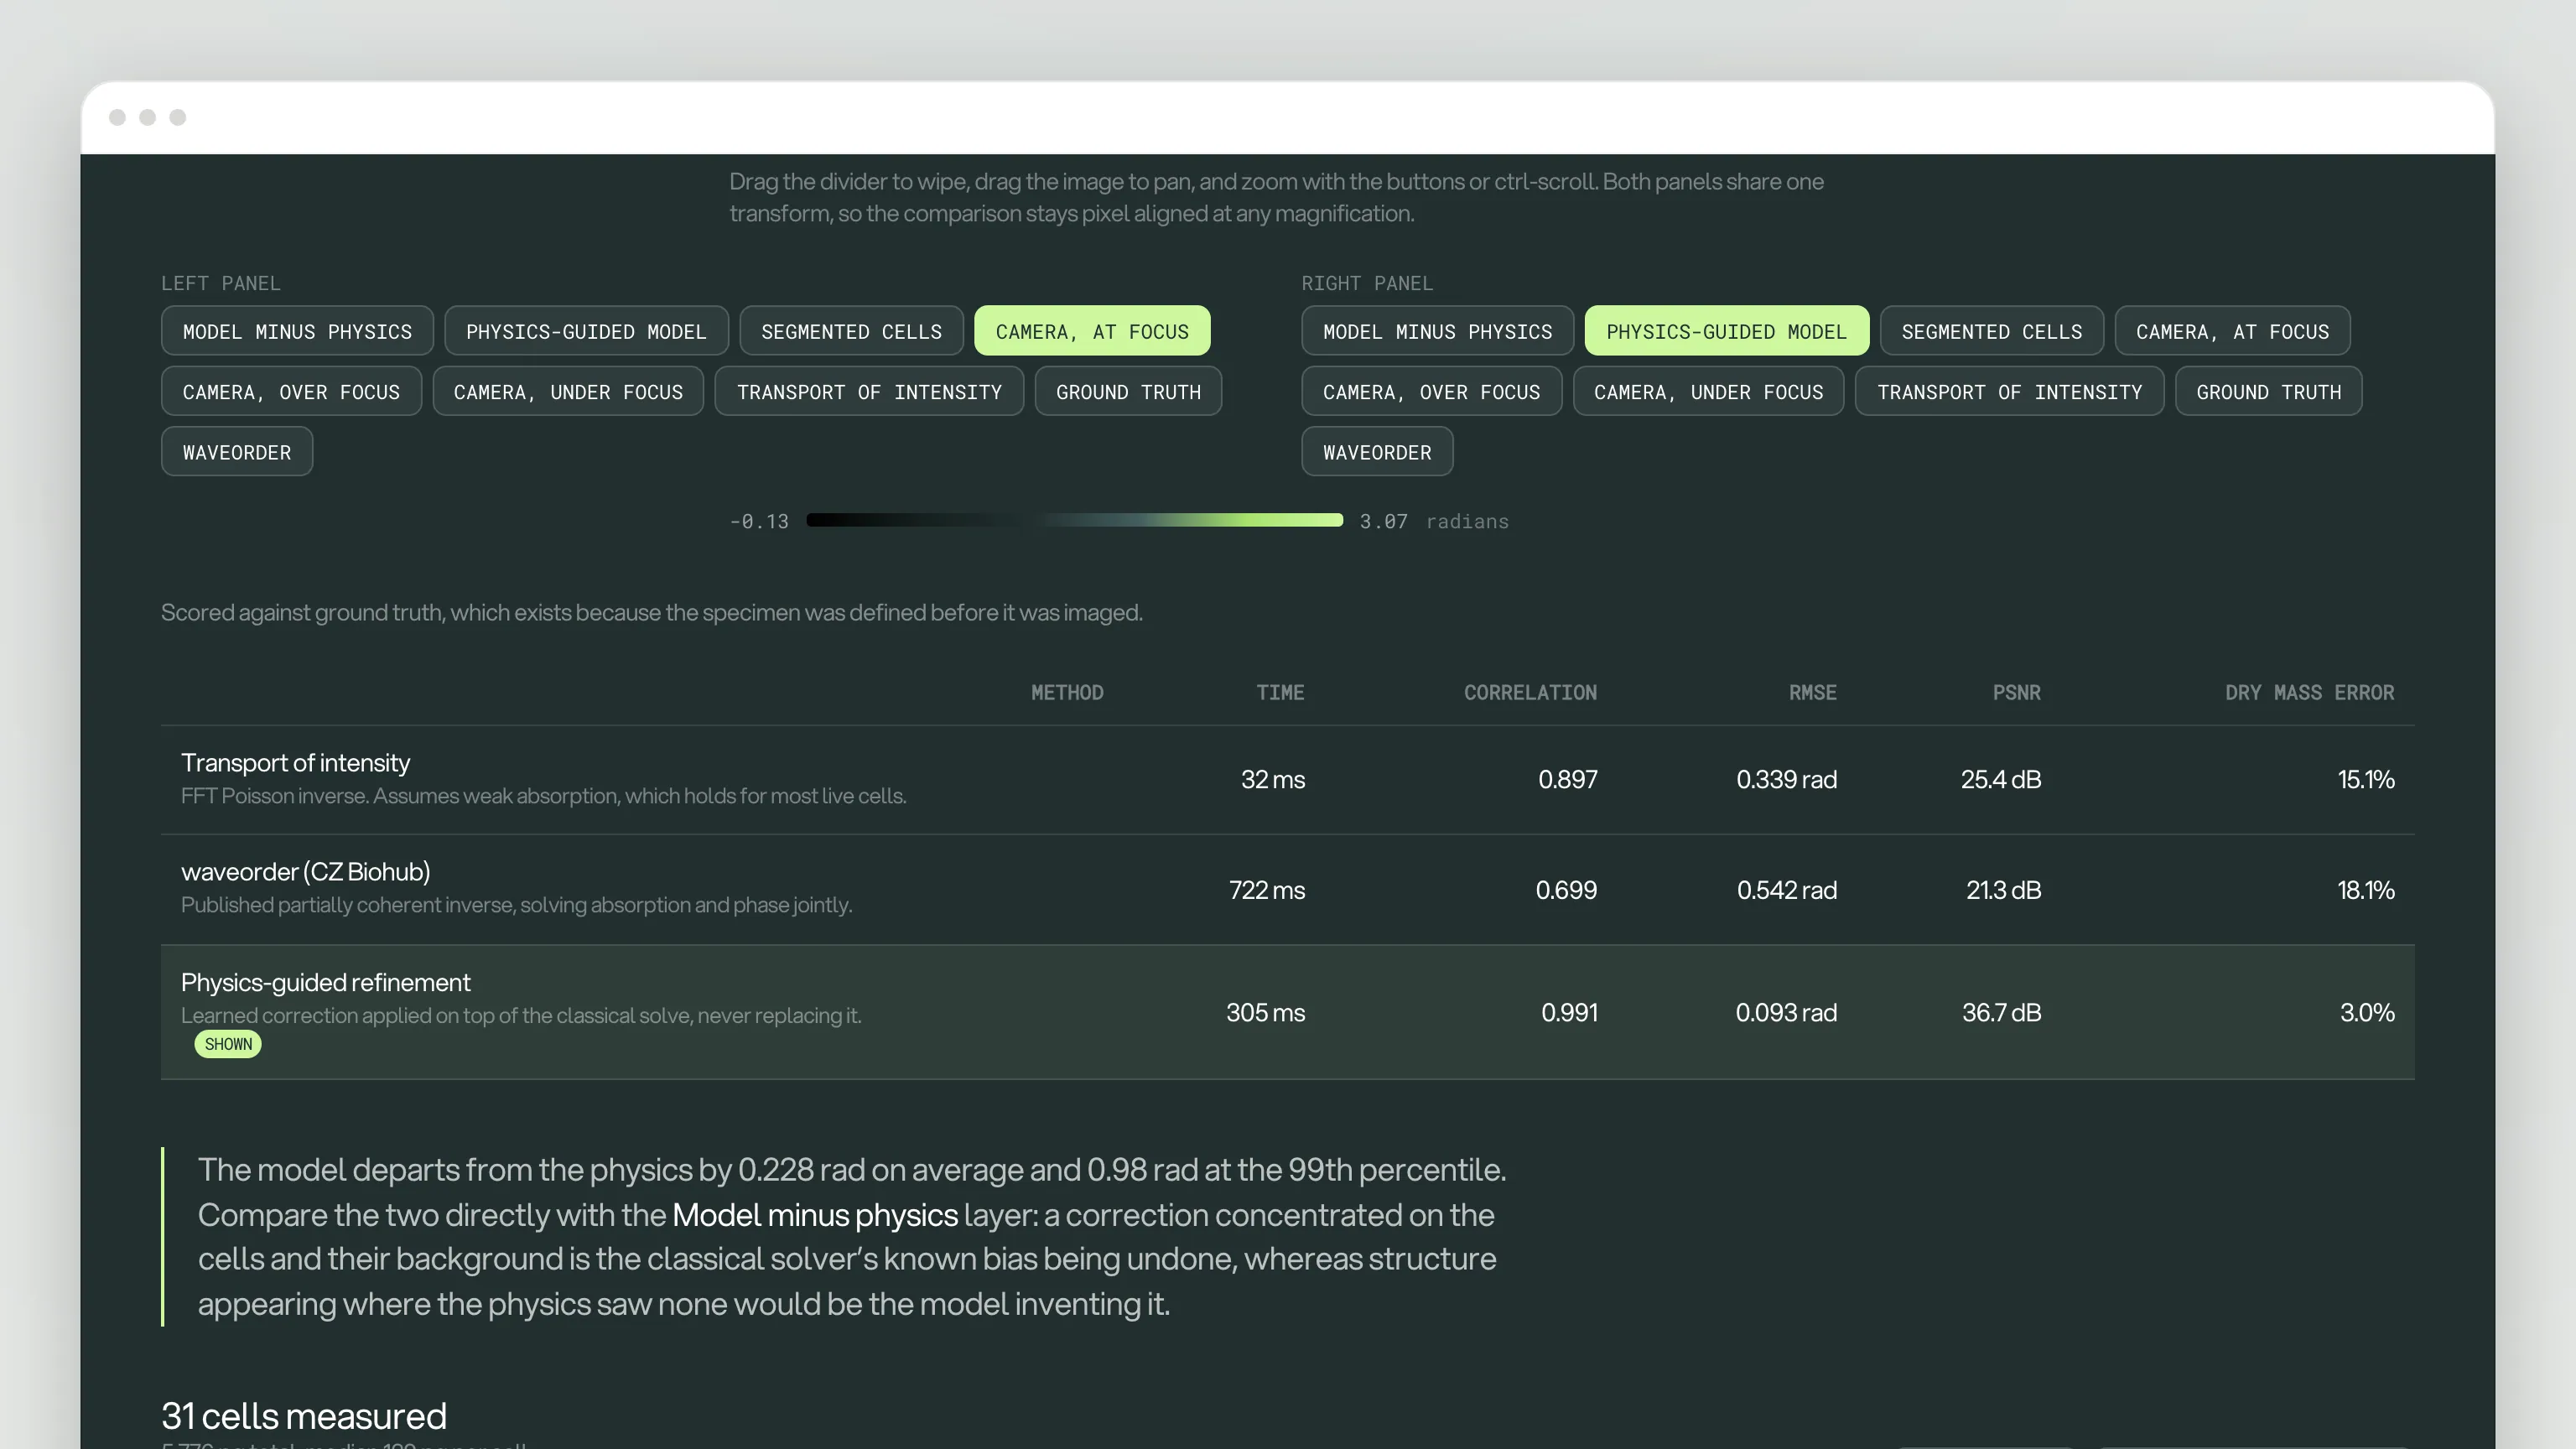This screenshot has width=2576, height=1449.
Task: Click the 'Scored against ground truth' caption
Action: click(651, 613)
